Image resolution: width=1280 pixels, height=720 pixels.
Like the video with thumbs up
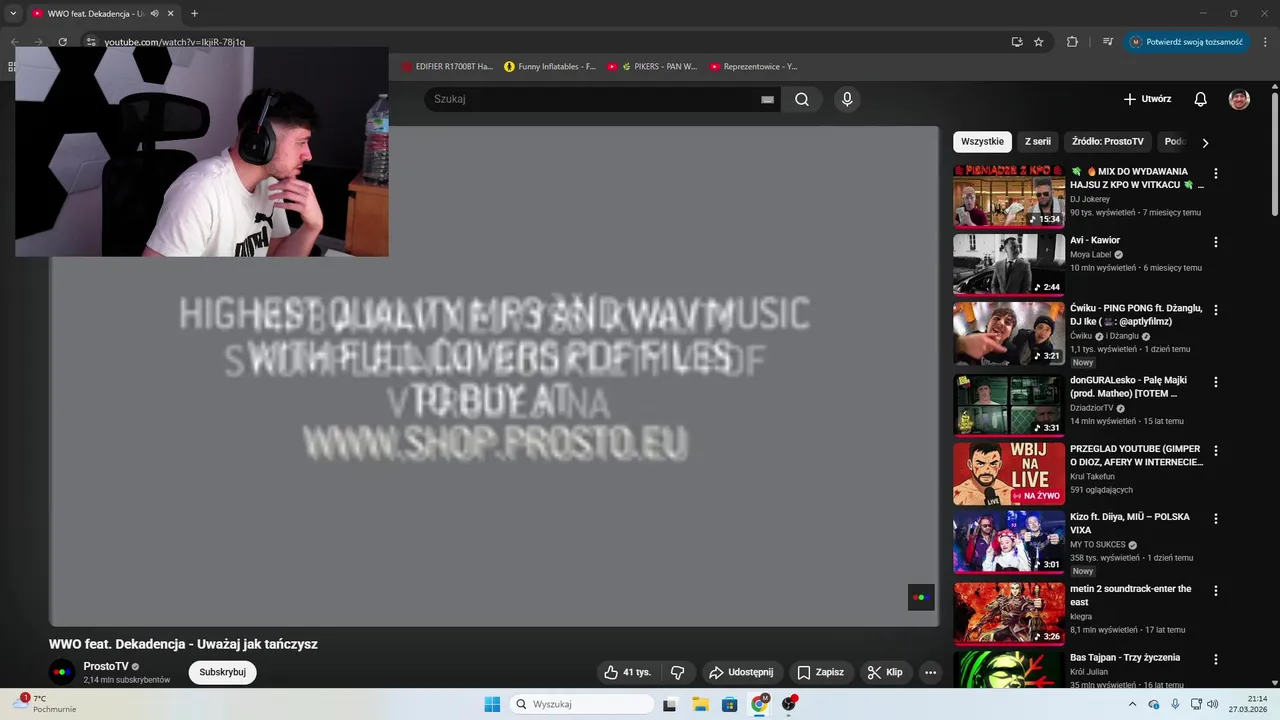tap(628, 672)
